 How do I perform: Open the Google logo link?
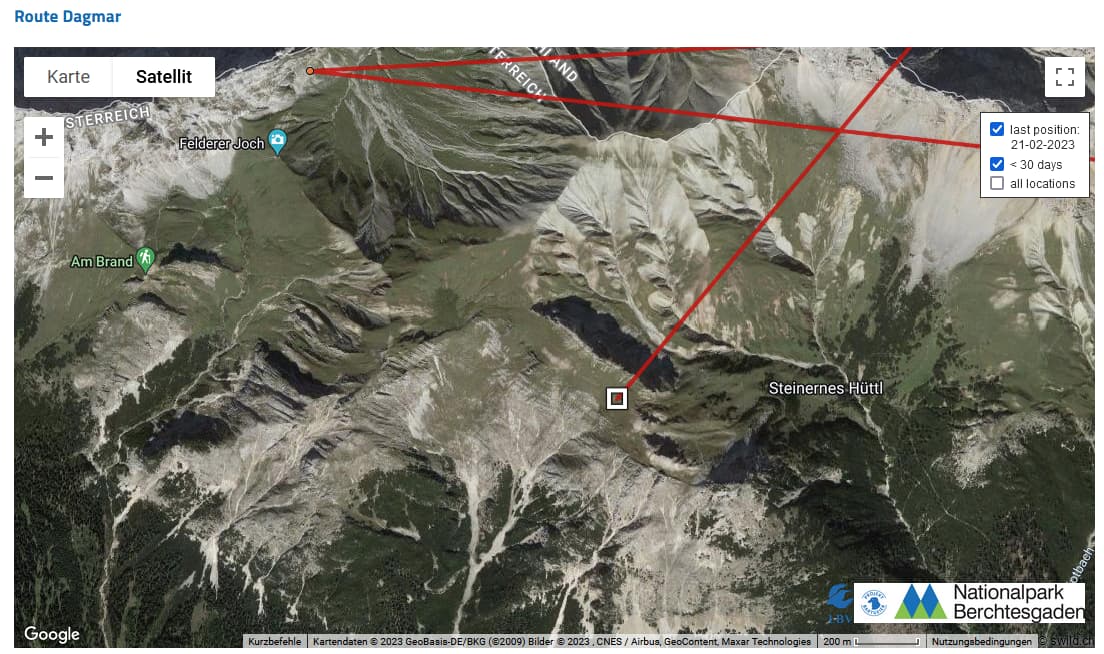(x=51, y=634)
